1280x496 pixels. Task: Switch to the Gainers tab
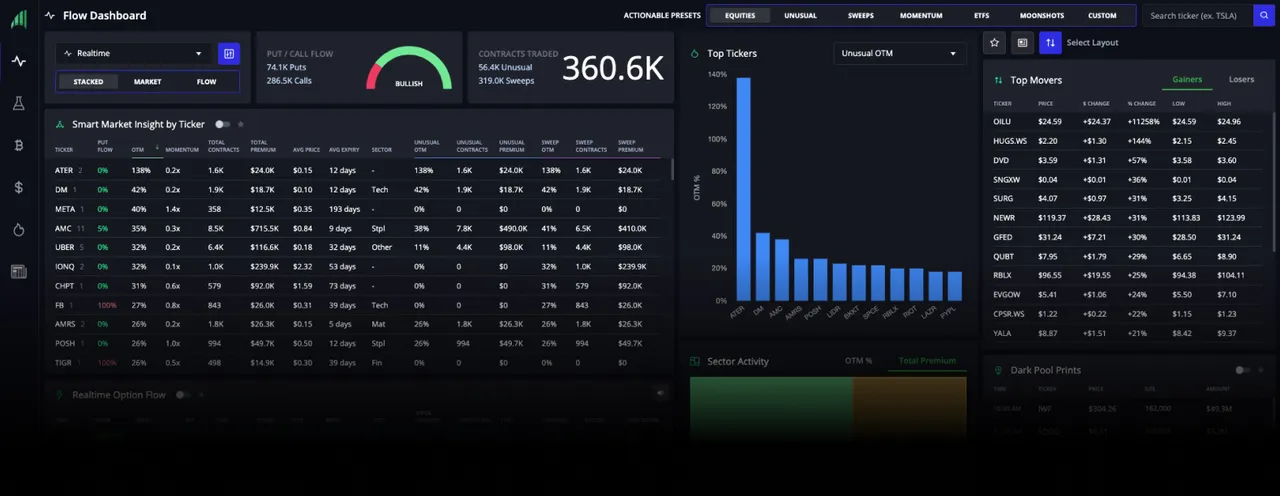[1188, 79]
